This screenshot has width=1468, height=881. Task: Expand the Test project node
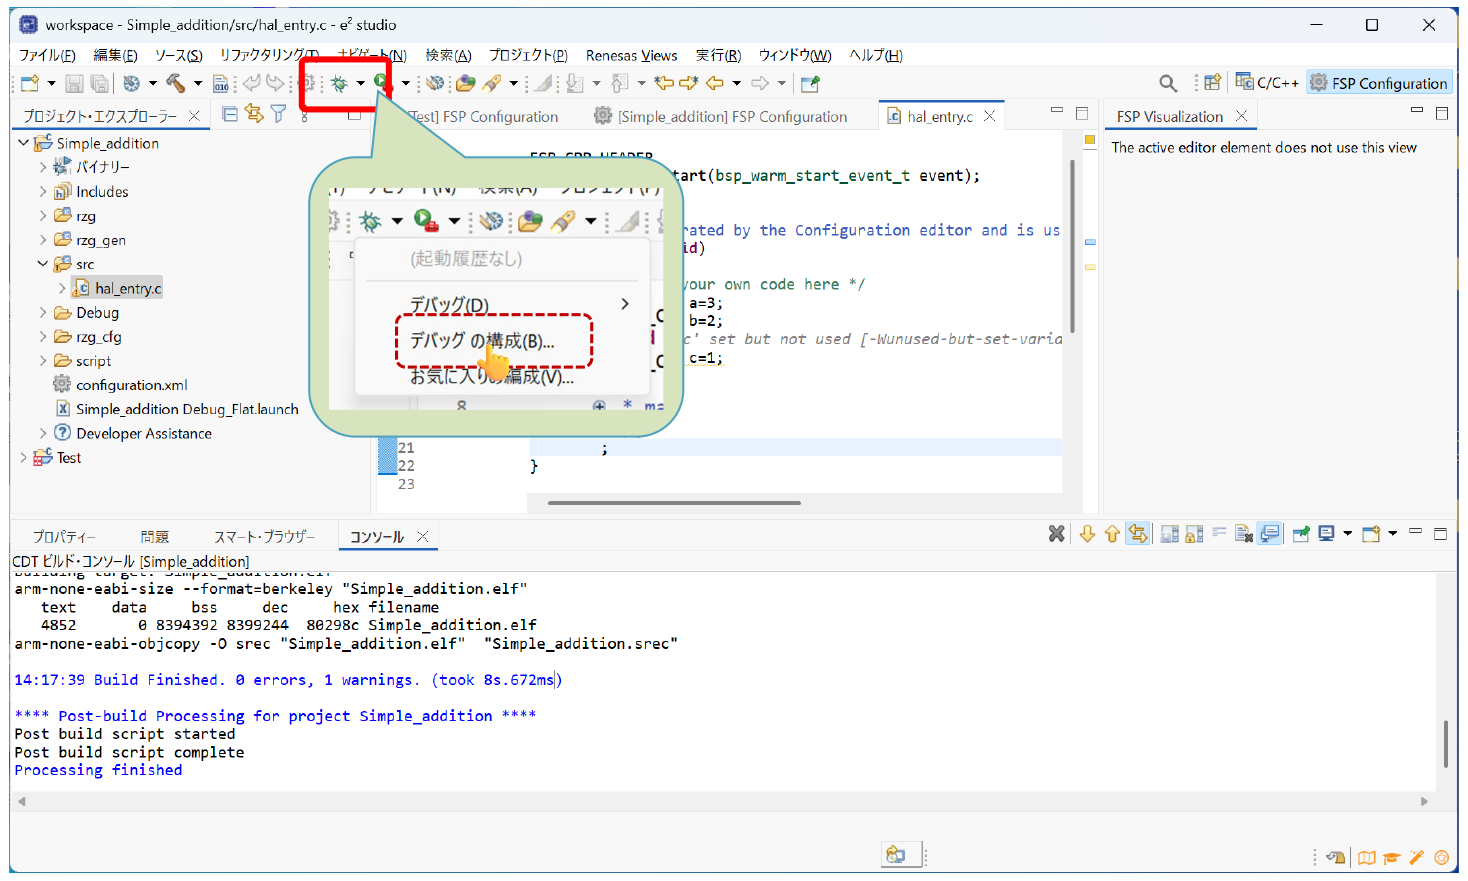(x=24, y=458)
